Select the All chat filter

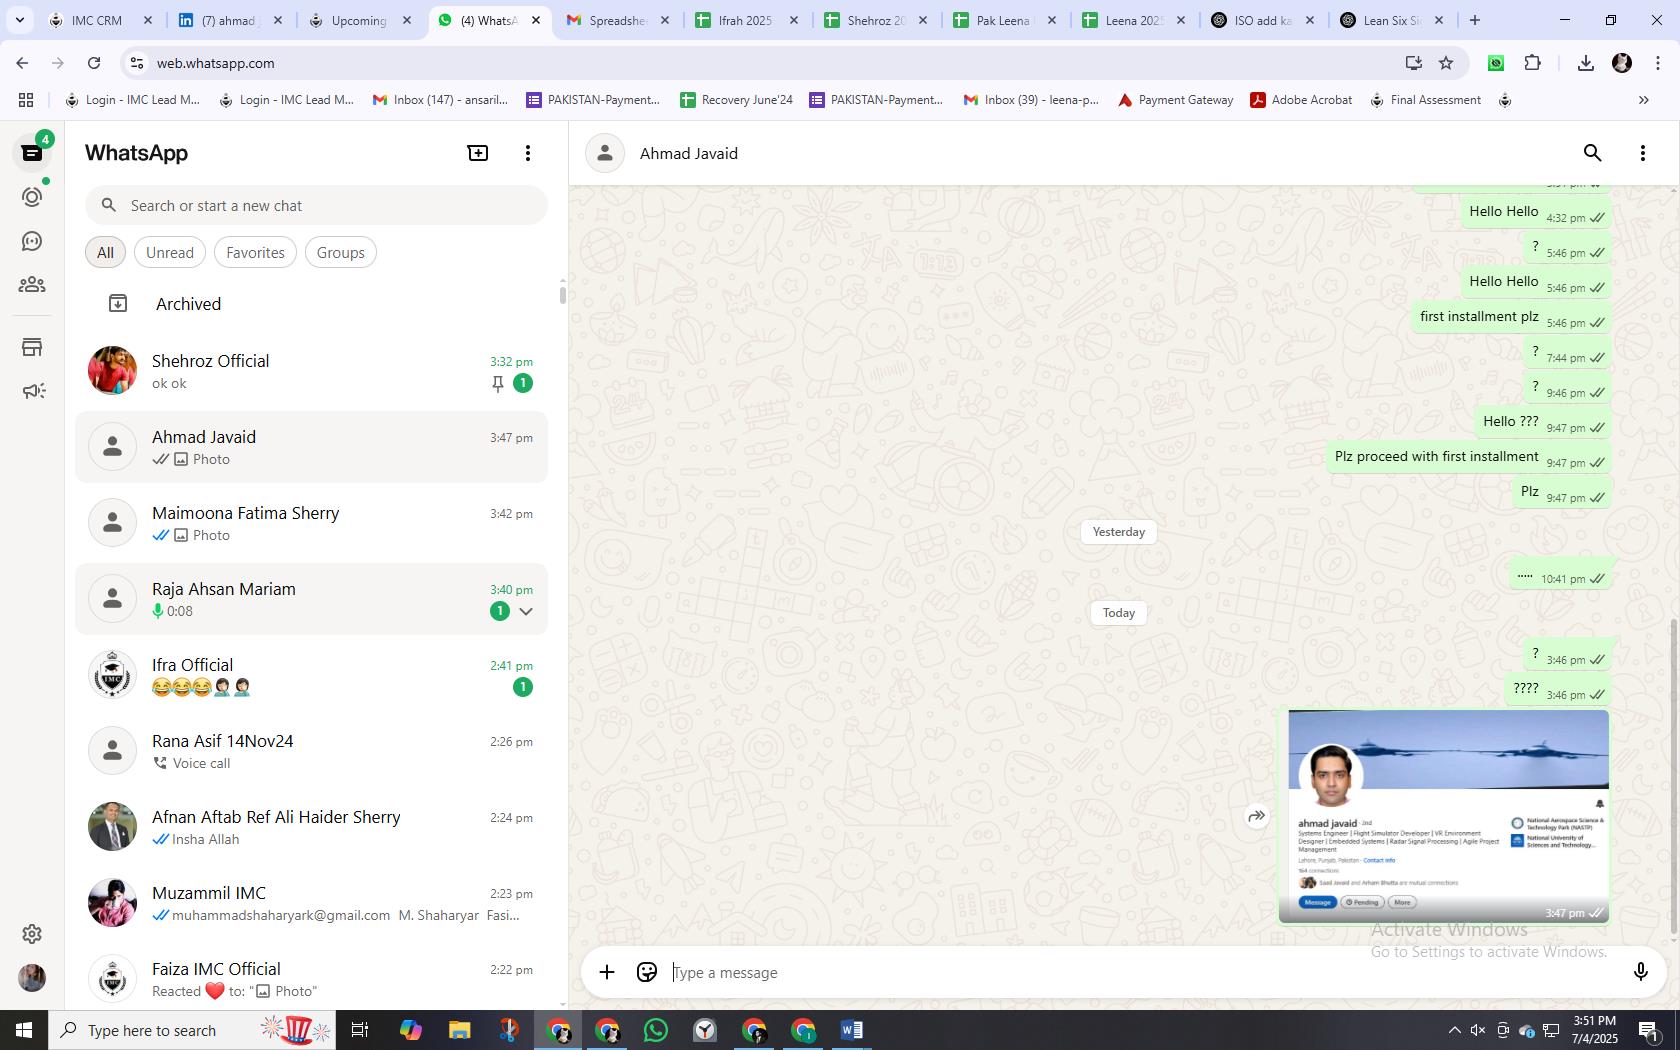point(105,253)
